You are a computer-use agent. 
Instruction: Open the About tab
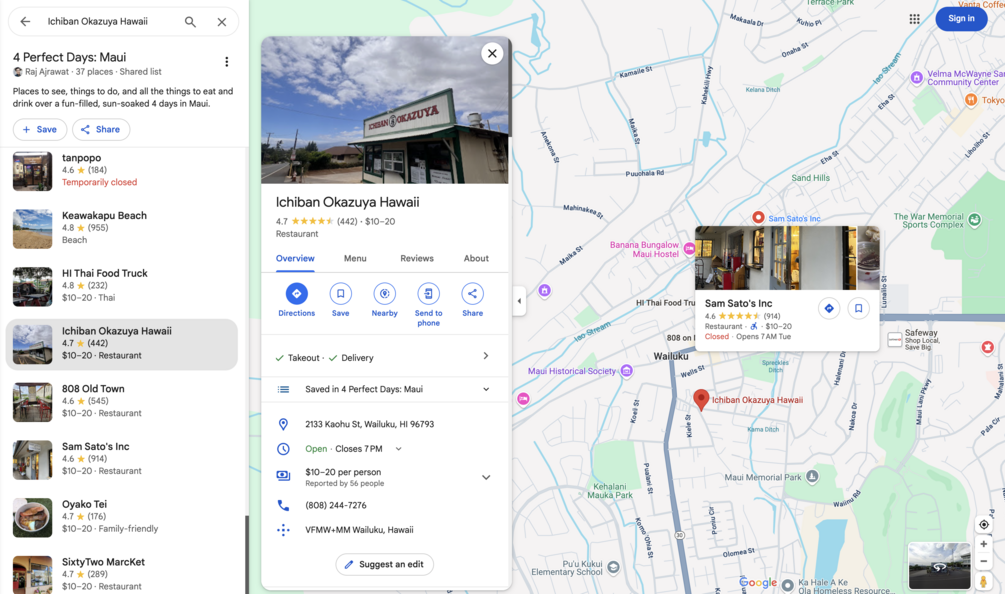click(476, 258)
